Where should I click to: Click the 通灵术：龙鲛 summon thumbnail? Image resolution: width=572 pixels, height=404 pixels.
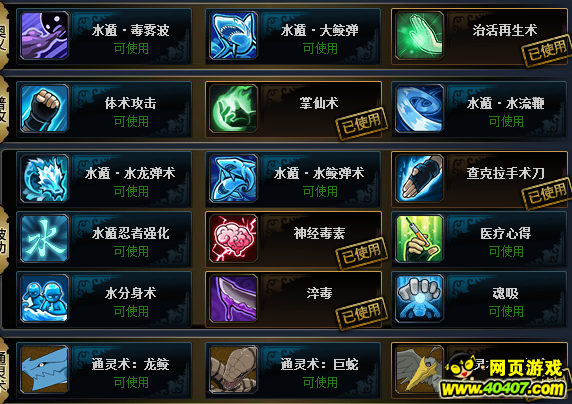tap(45, 369)
